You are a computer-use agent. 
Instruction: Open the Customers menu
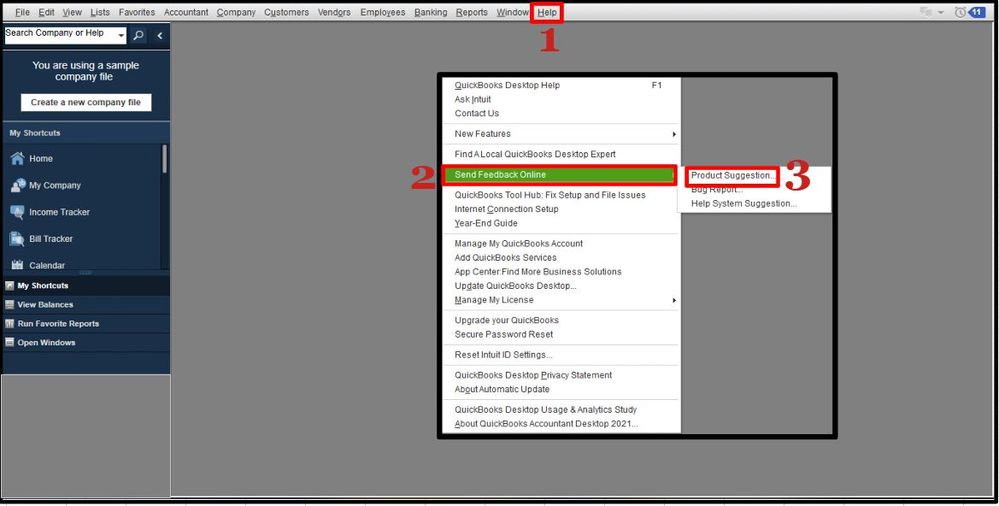286,12
